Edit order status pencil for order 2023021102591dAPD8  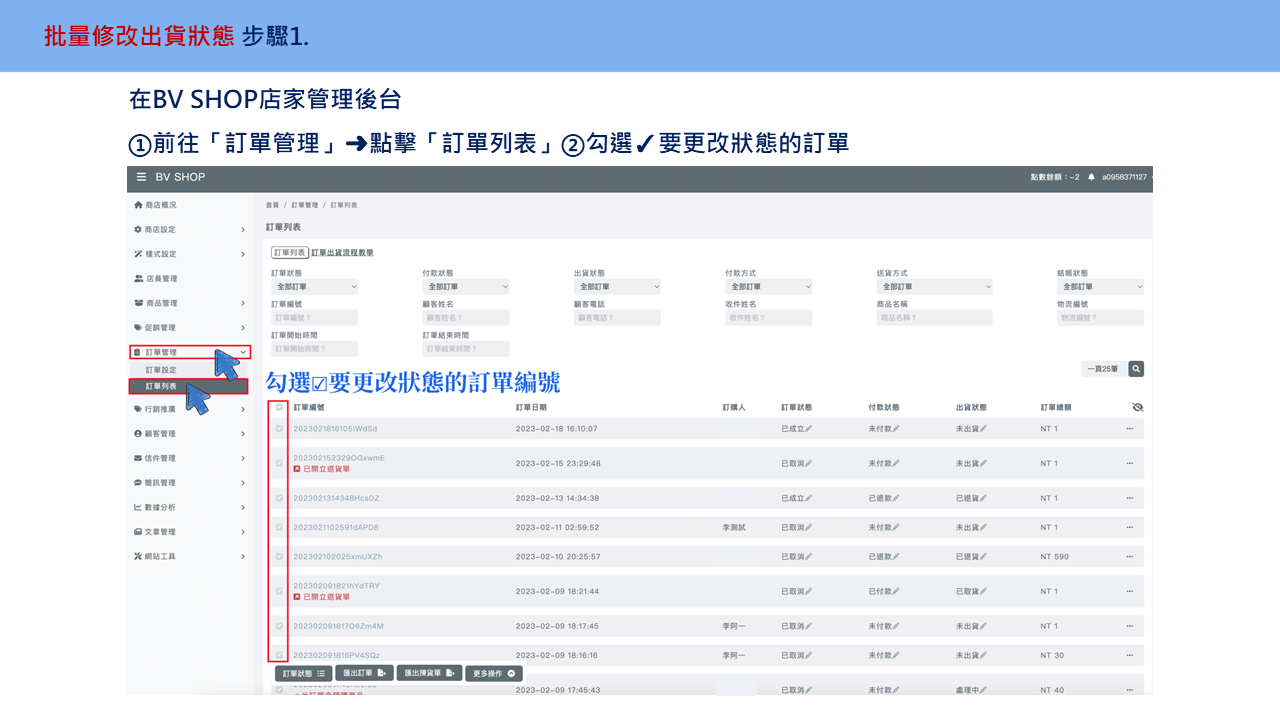[809, 527]
